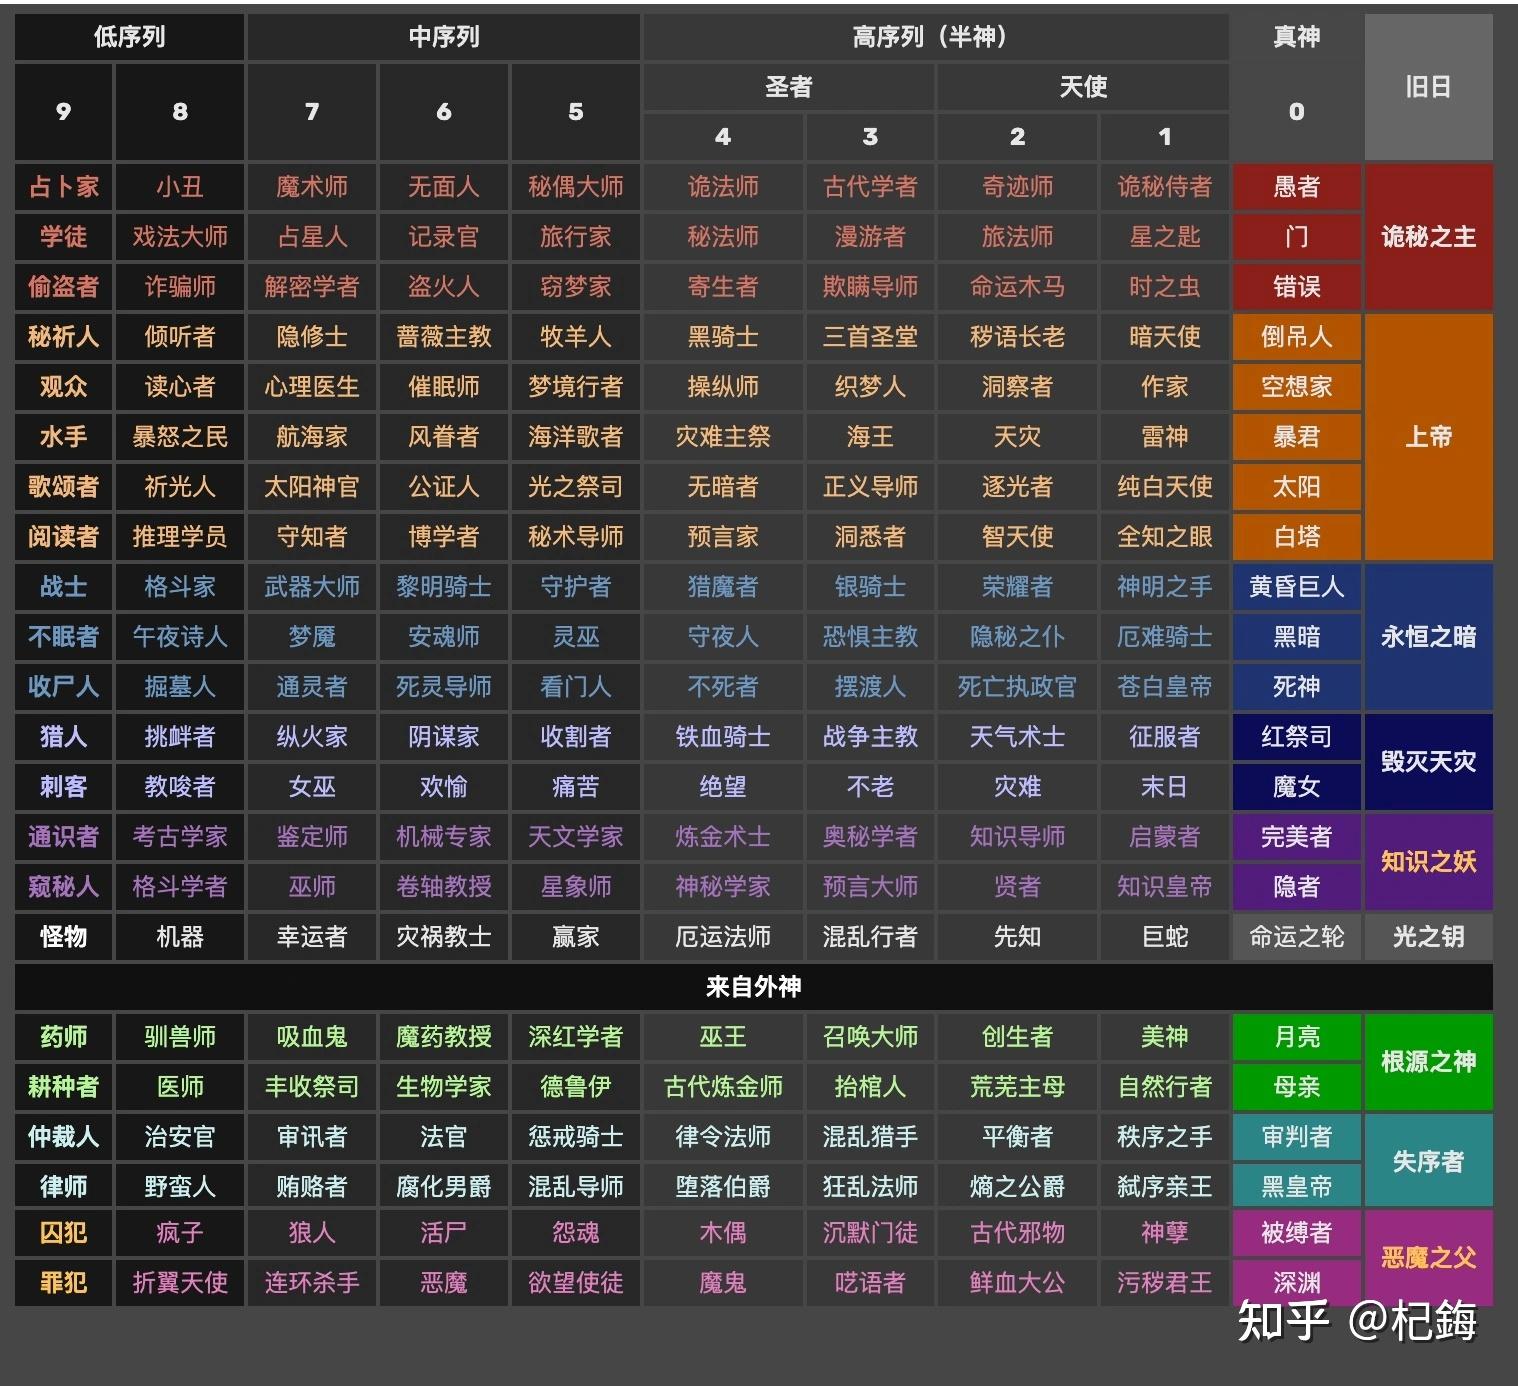Select the sequence 0 header cell
1518x1386 pixels.
pyautogui.click(x=1296, y=112)
